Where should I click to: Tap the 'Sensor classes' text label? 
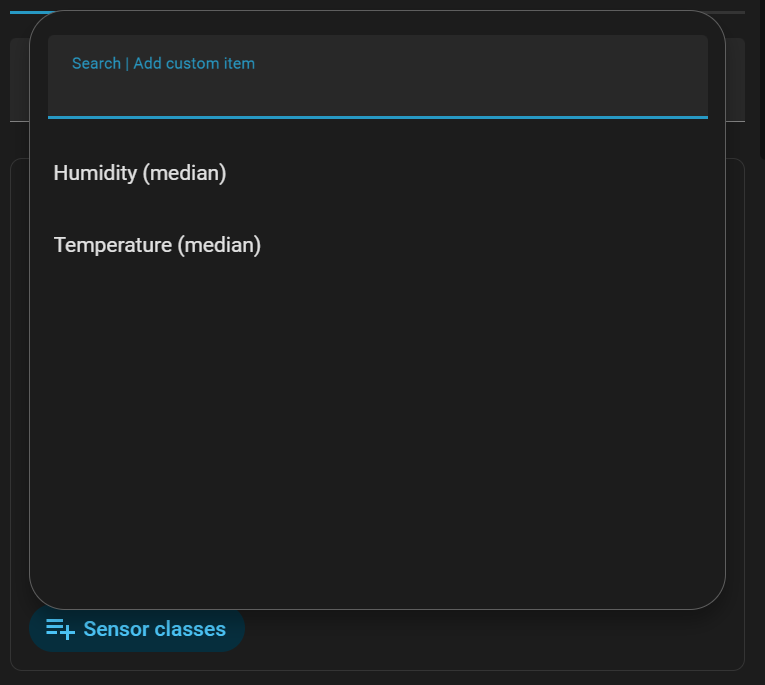click(154, 629)
